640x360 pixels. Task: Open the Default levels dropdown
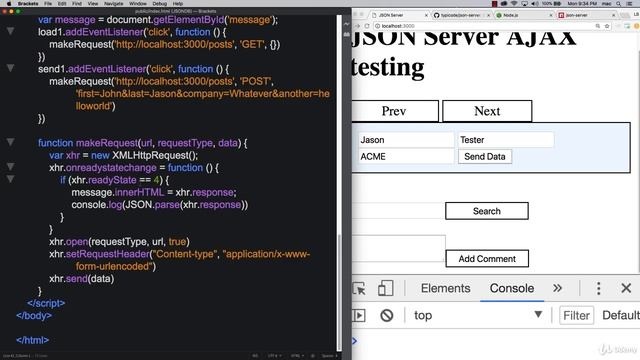[x=620, y=315]
